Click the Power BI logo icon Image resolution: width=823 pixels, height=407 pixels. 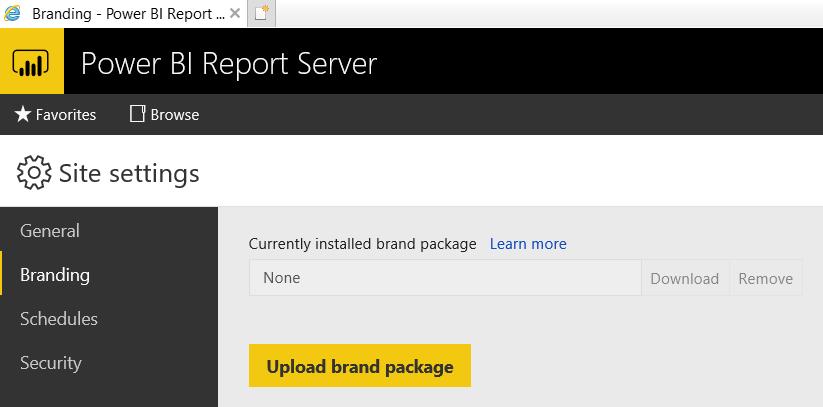31,62
